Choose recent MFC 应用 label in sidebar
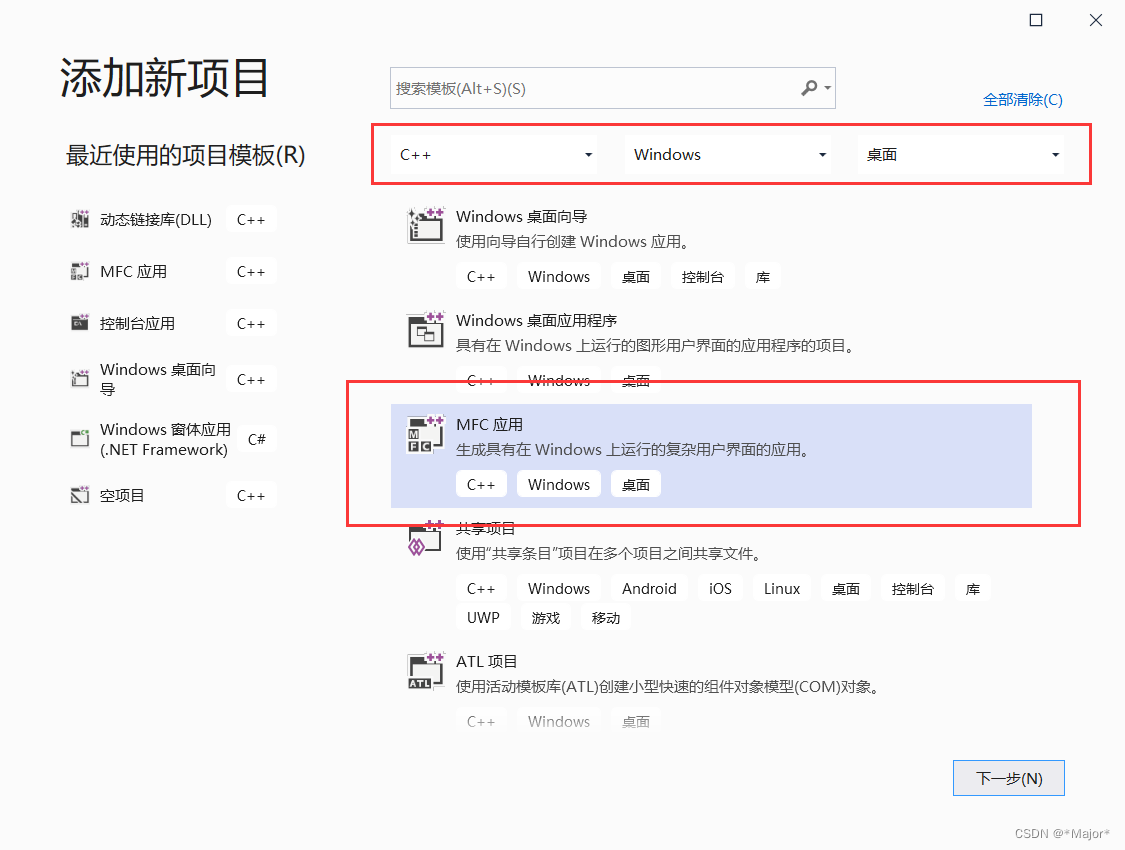This screenshot has width=1125, height=850. pyautogui.click(x=133, y=272)
